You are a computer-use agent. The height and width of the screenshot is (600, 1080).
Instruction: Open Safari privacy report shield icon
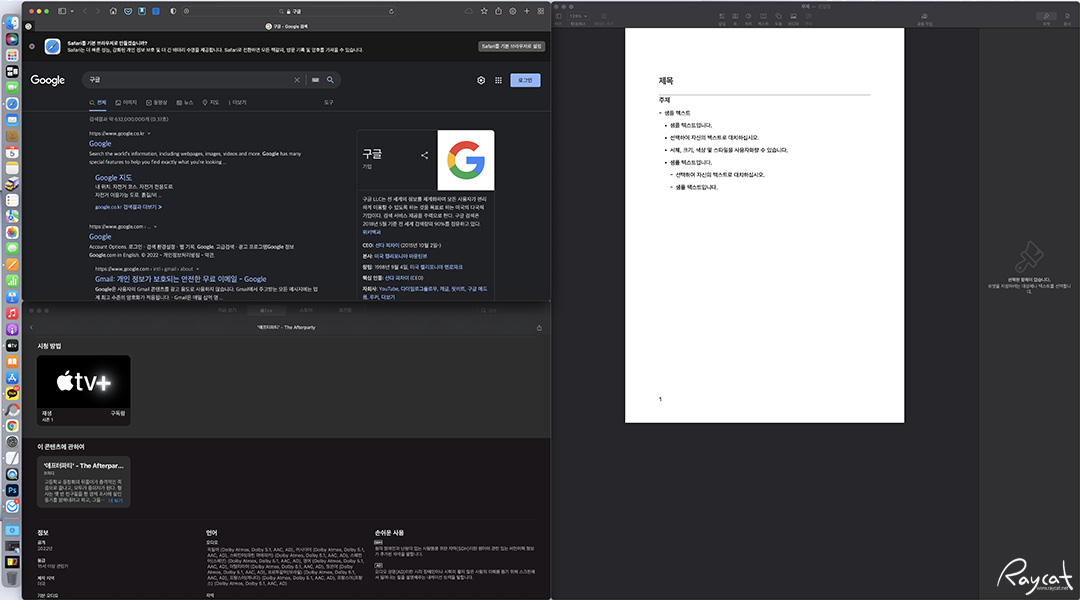coord(173,11)
